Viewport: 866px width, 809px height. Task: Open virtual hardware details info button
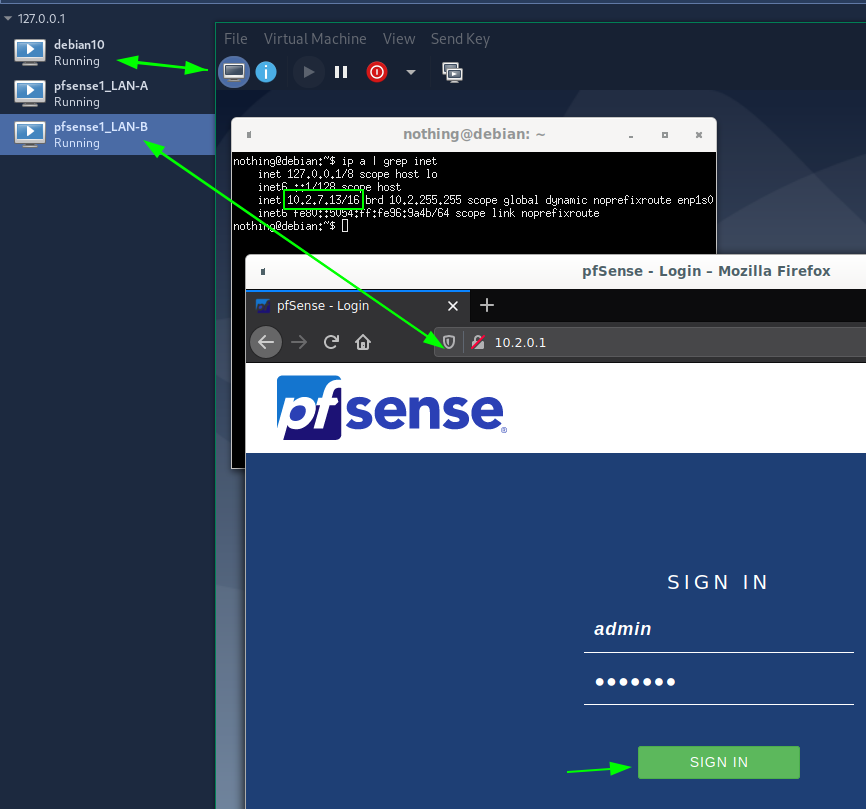coord(266,72)
